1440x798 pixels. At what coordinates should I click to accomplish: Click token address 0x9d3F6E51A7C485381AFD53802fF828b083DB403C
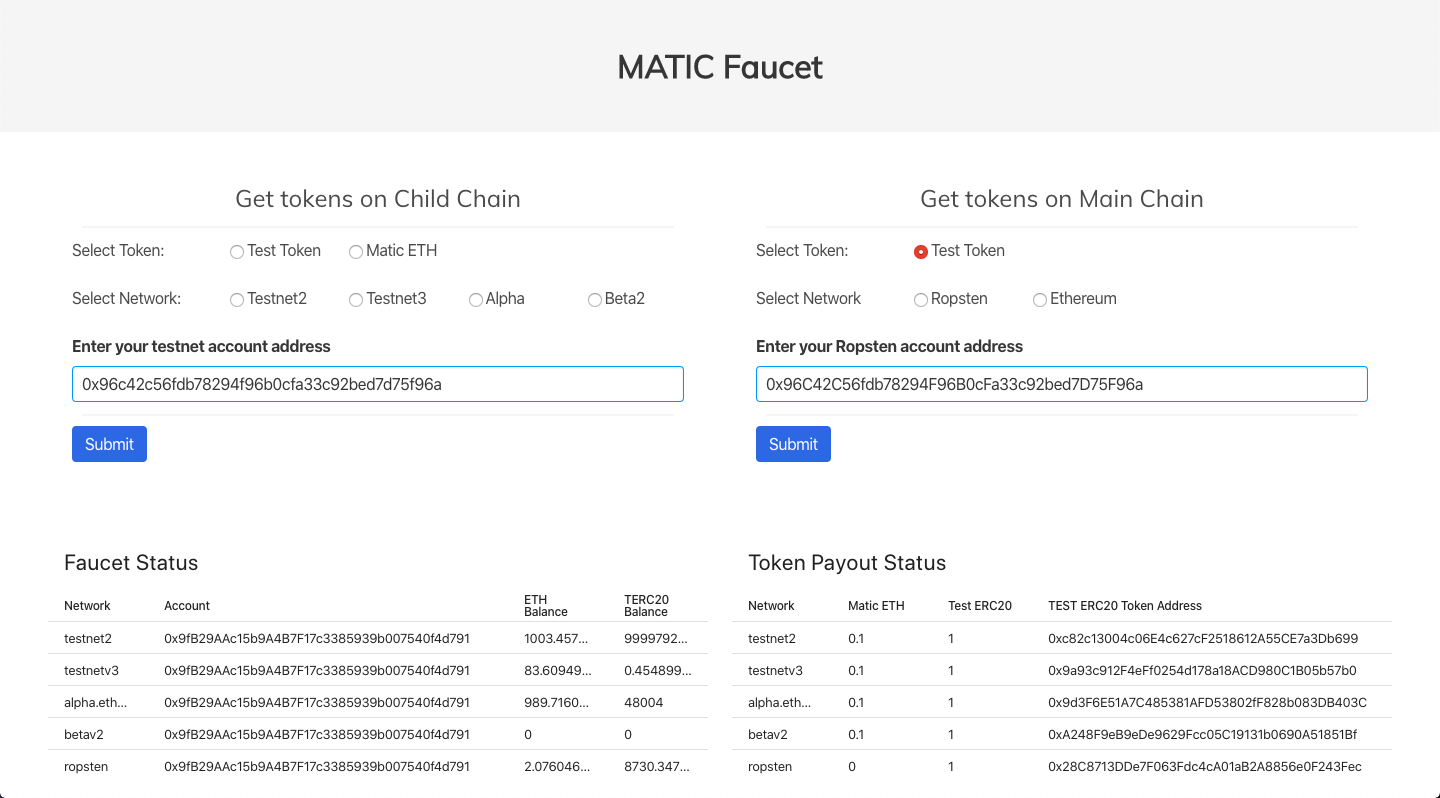pos(1207,702)
